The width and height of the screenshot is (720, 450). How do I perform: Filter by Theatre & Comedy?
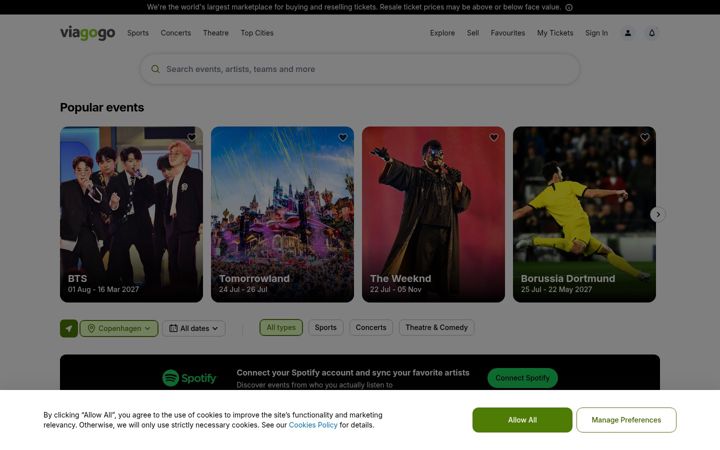pyautogui.click(x=437, y=327)
